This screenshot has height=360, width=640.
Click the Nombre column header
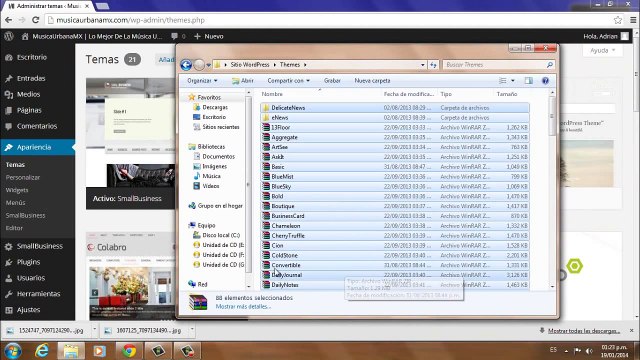tap(272, 94)
